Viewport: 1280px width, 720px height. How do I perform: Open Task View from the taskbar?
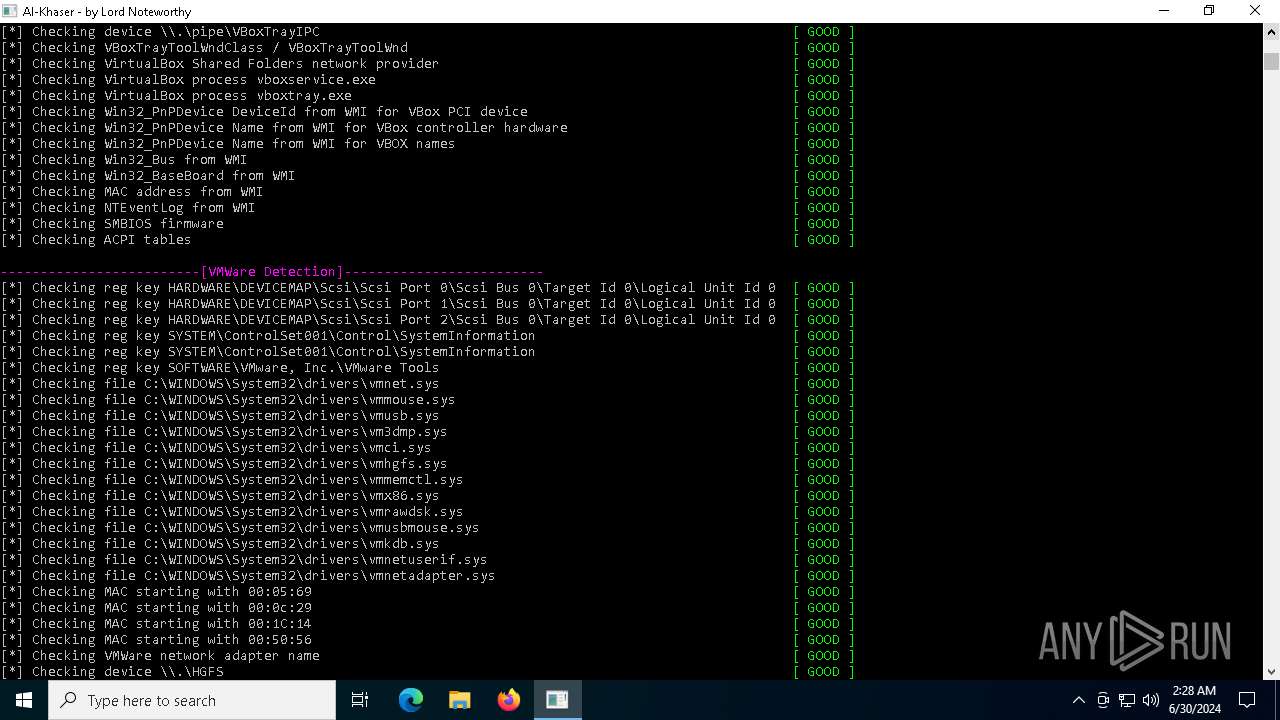pyautogui.click(x=360, y=700)
